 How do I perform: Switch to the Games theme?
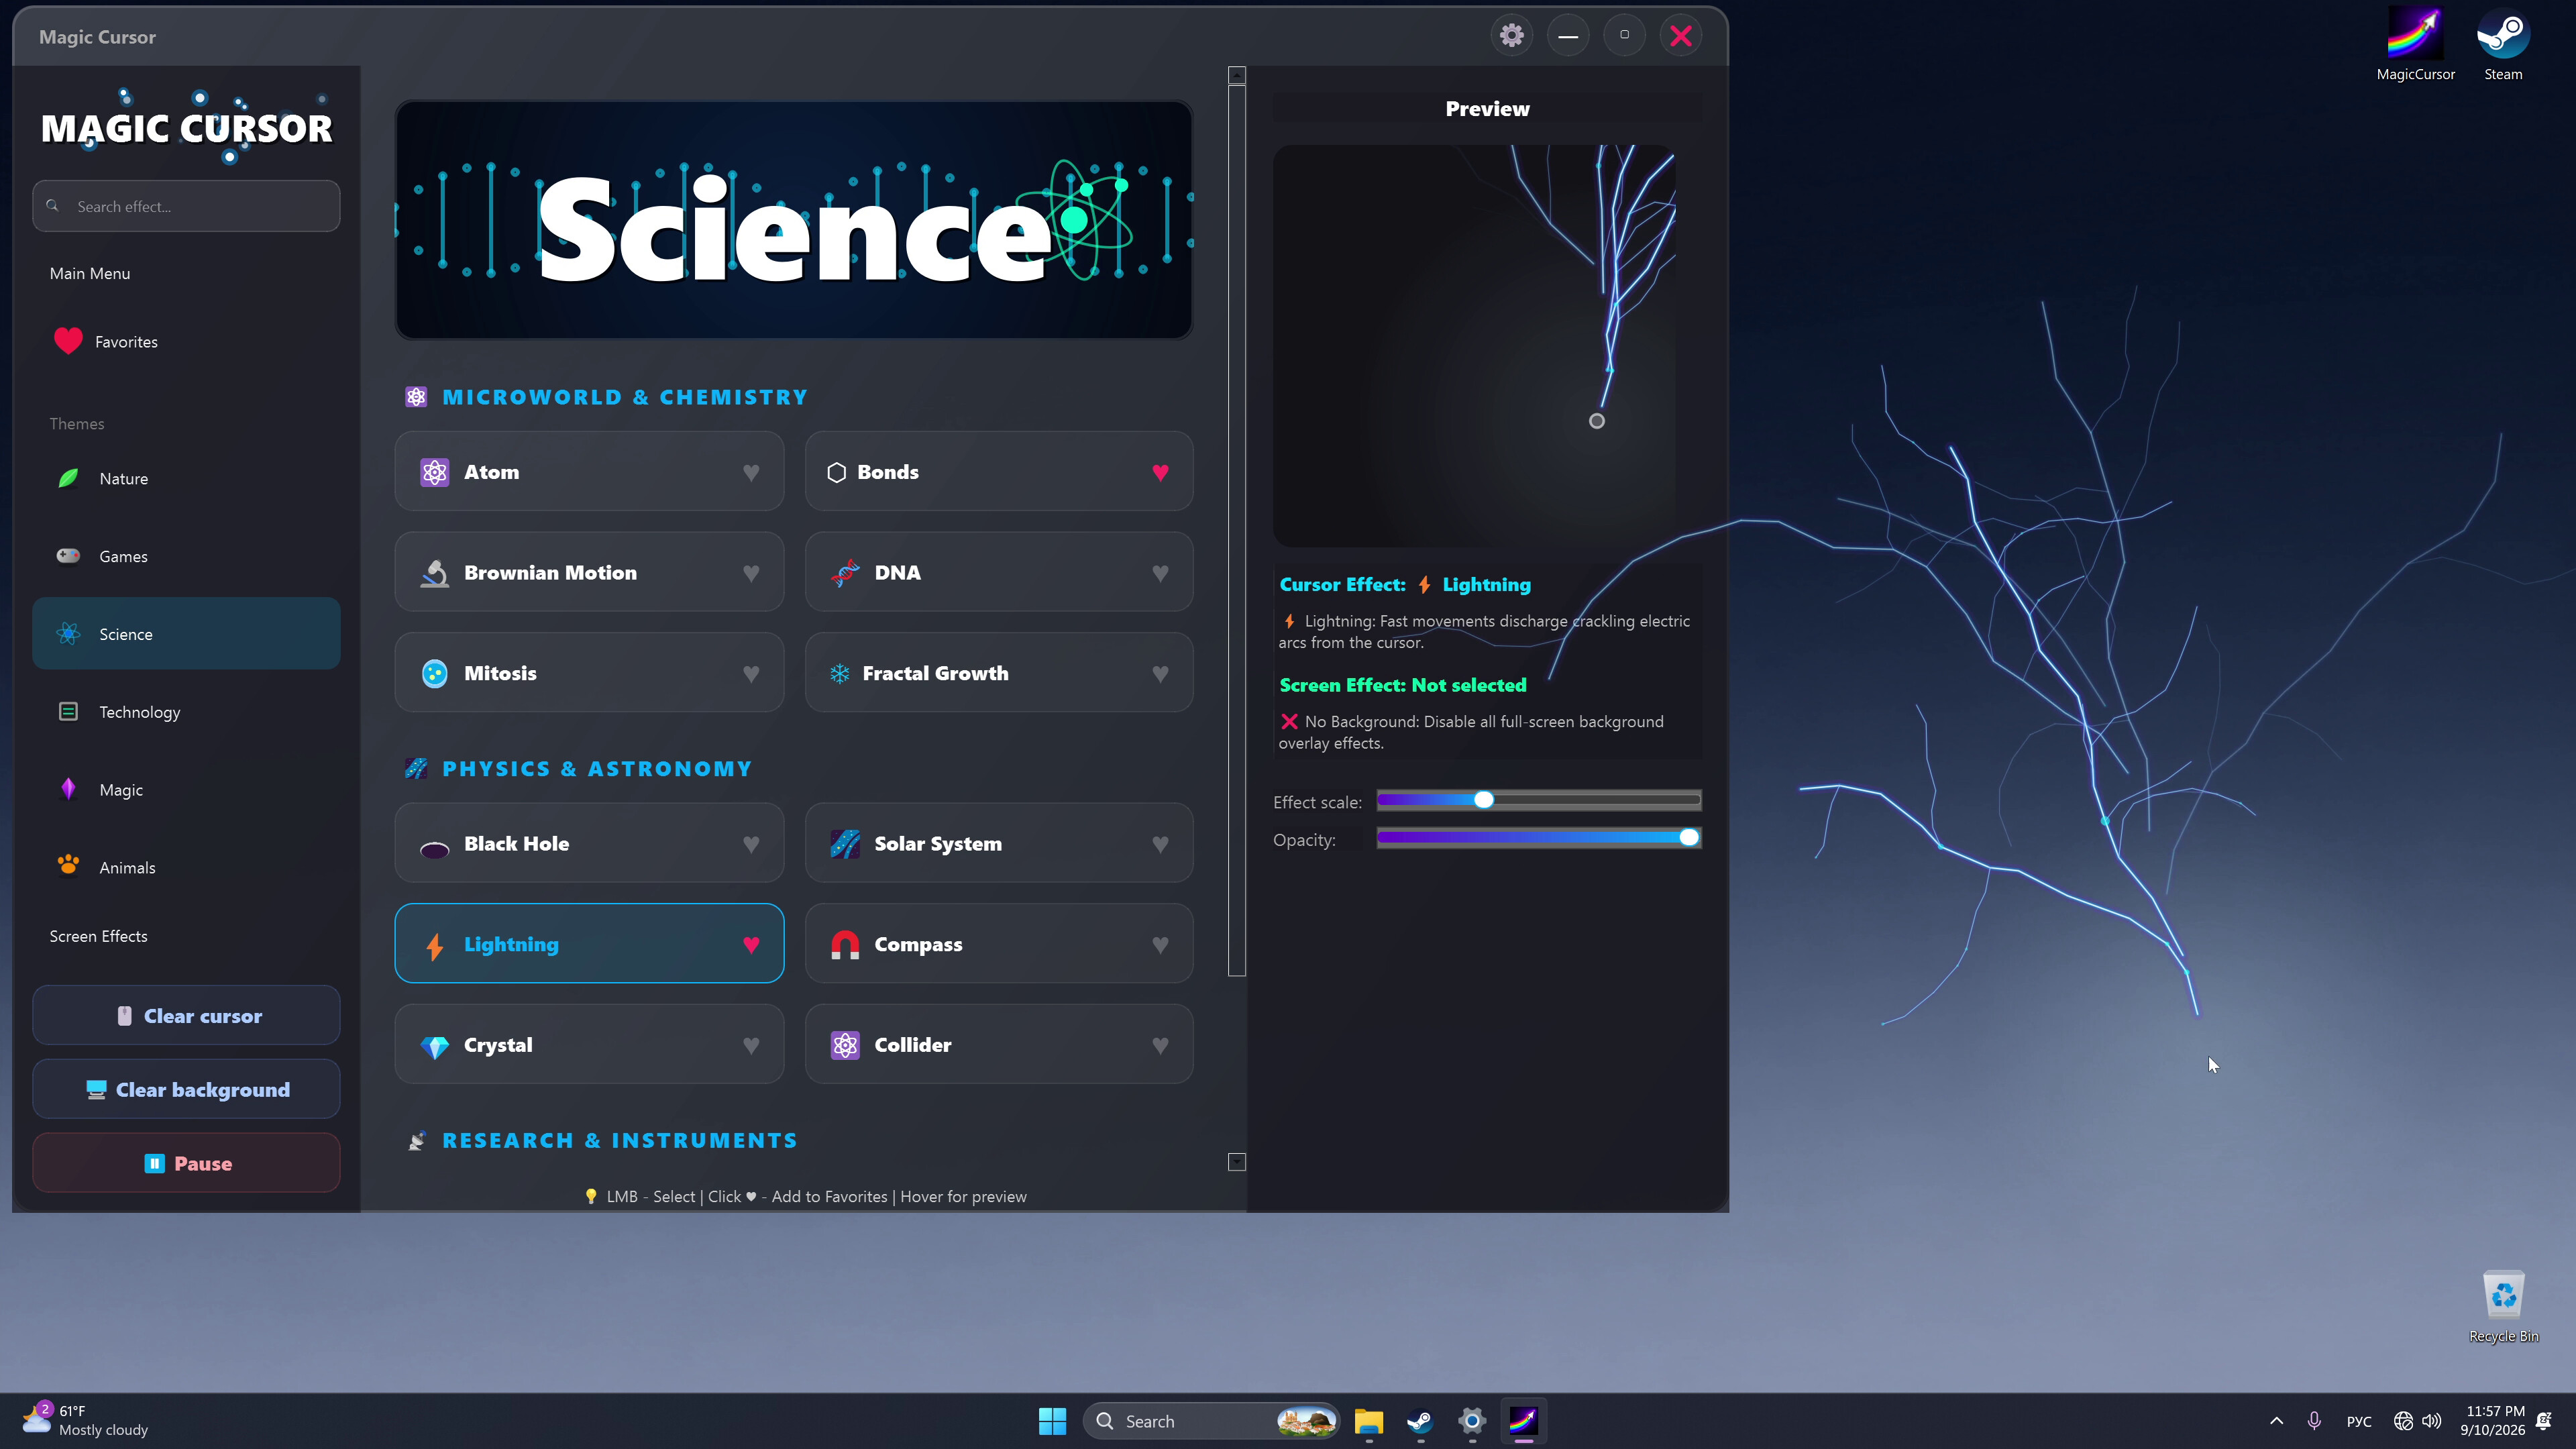click(186, 556)
